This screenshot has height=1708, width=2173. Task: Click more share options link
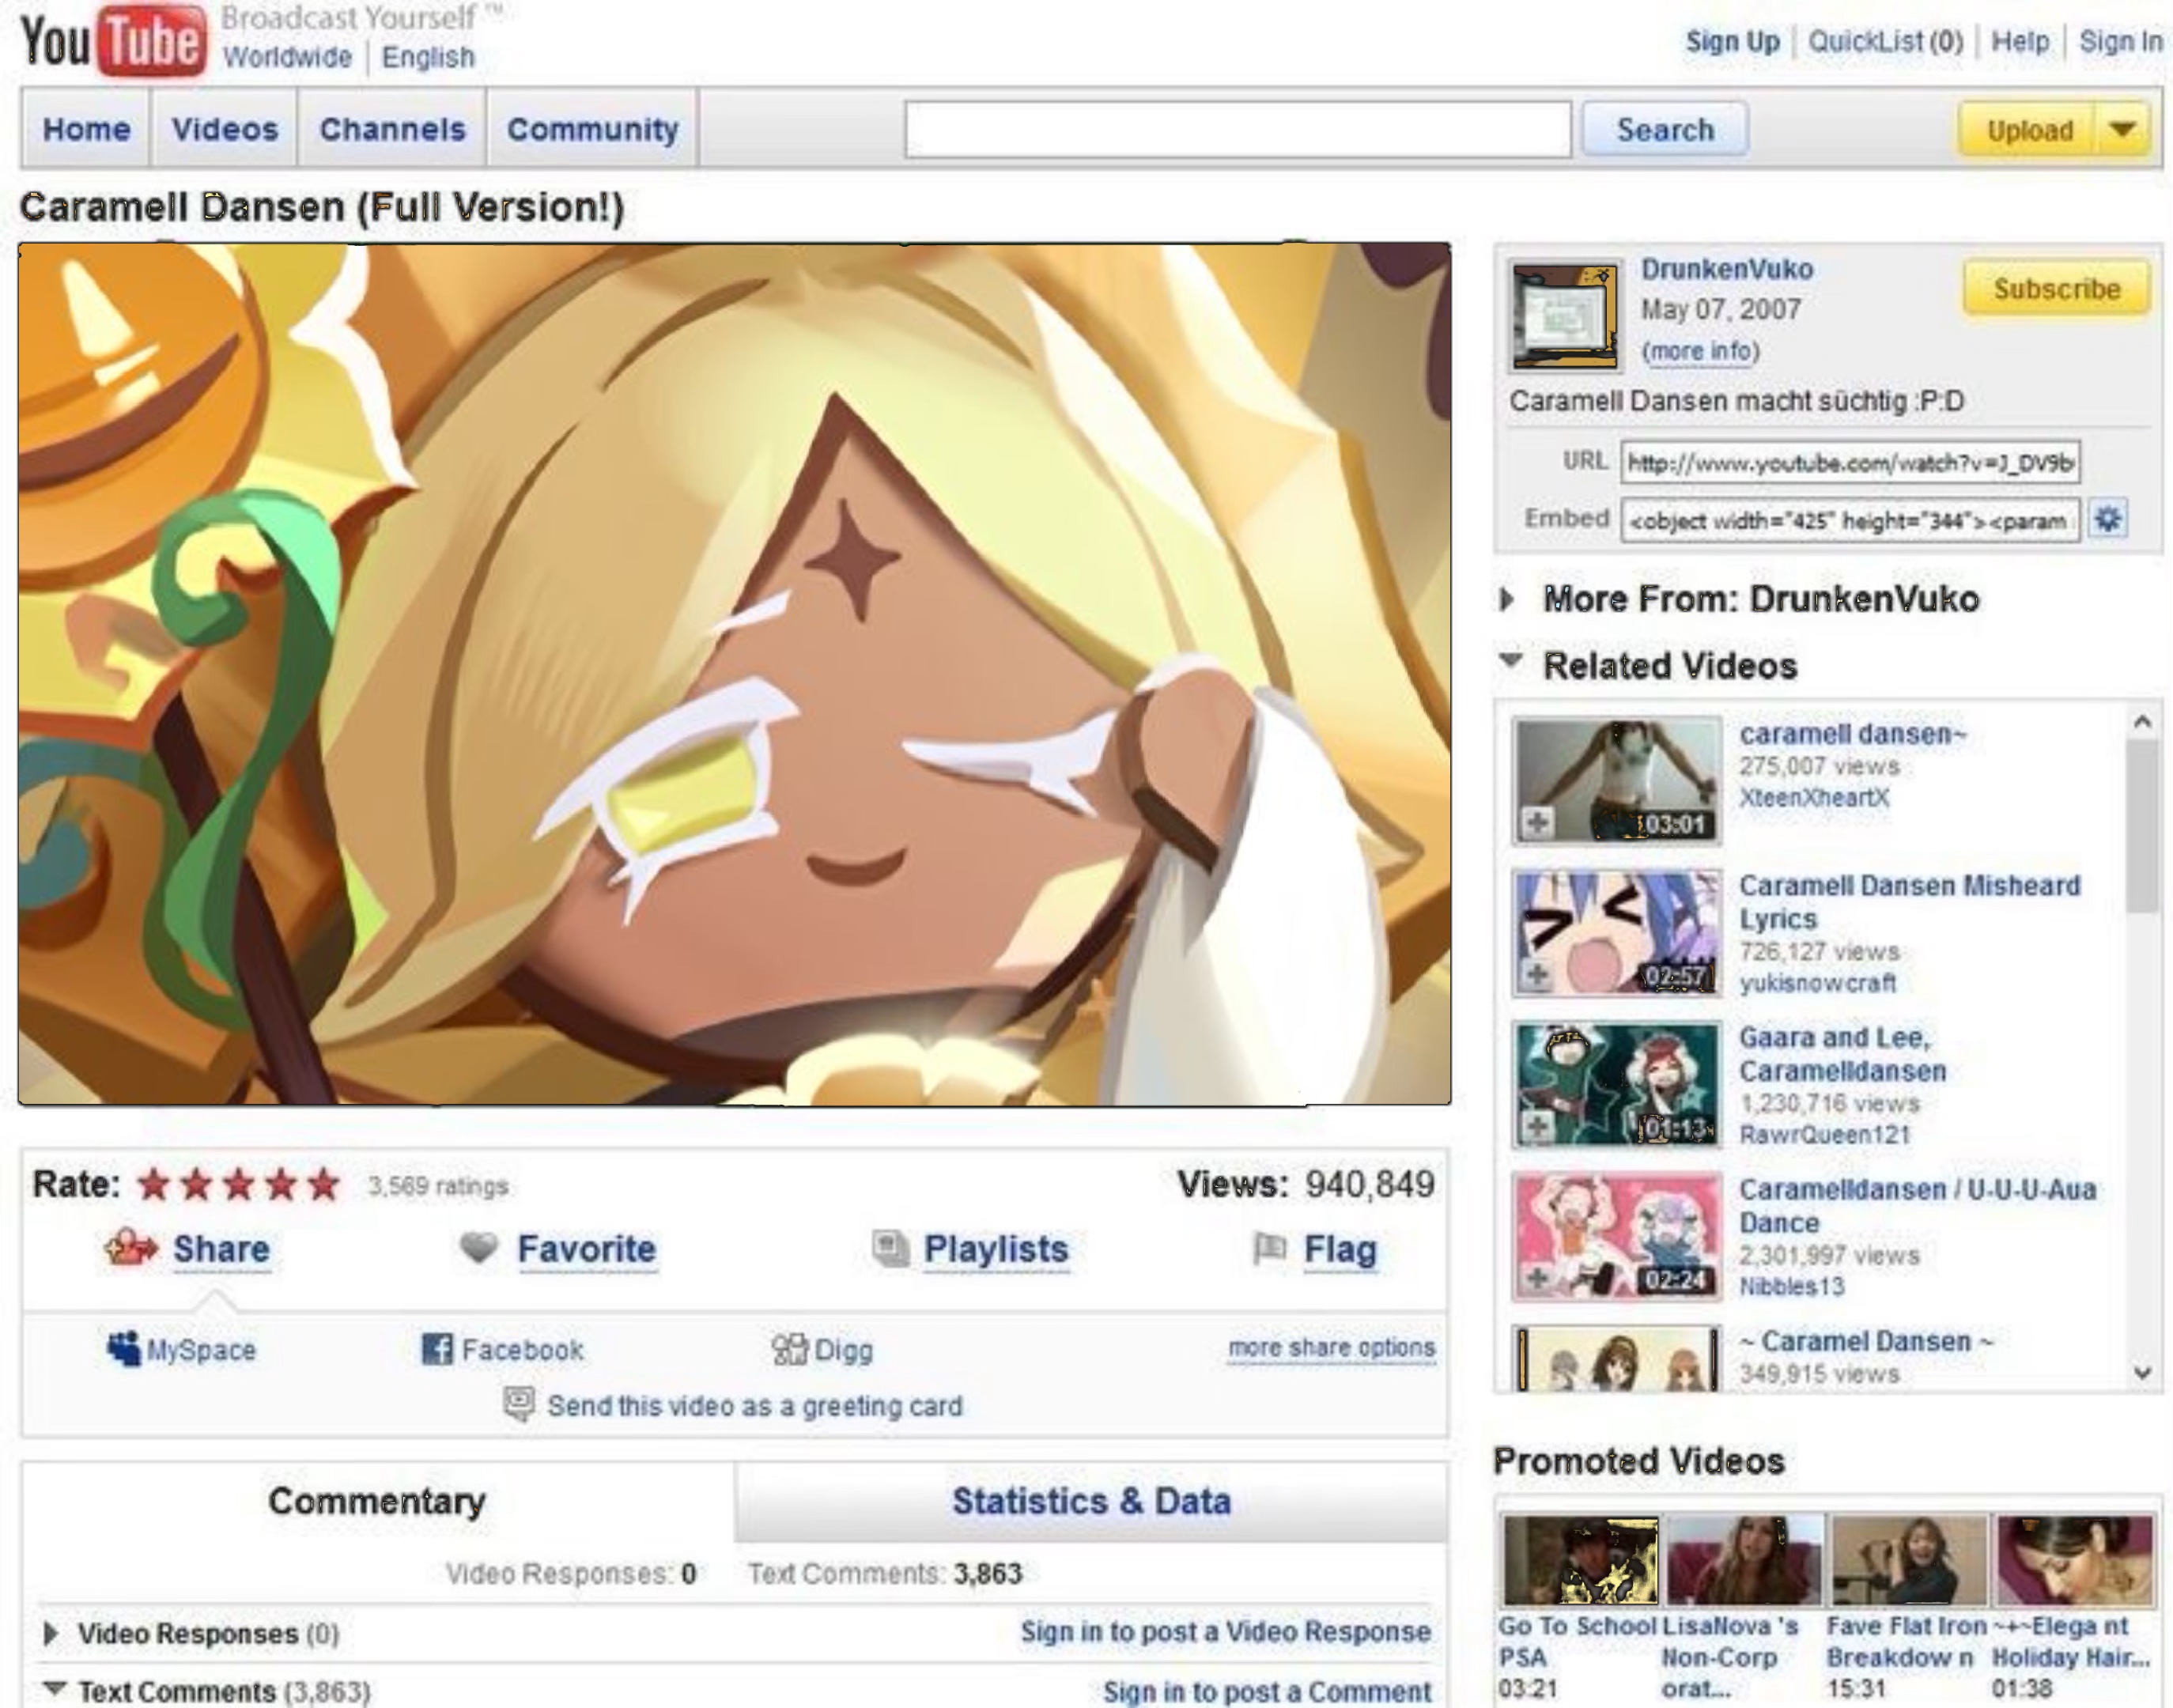point(1331,1347)
